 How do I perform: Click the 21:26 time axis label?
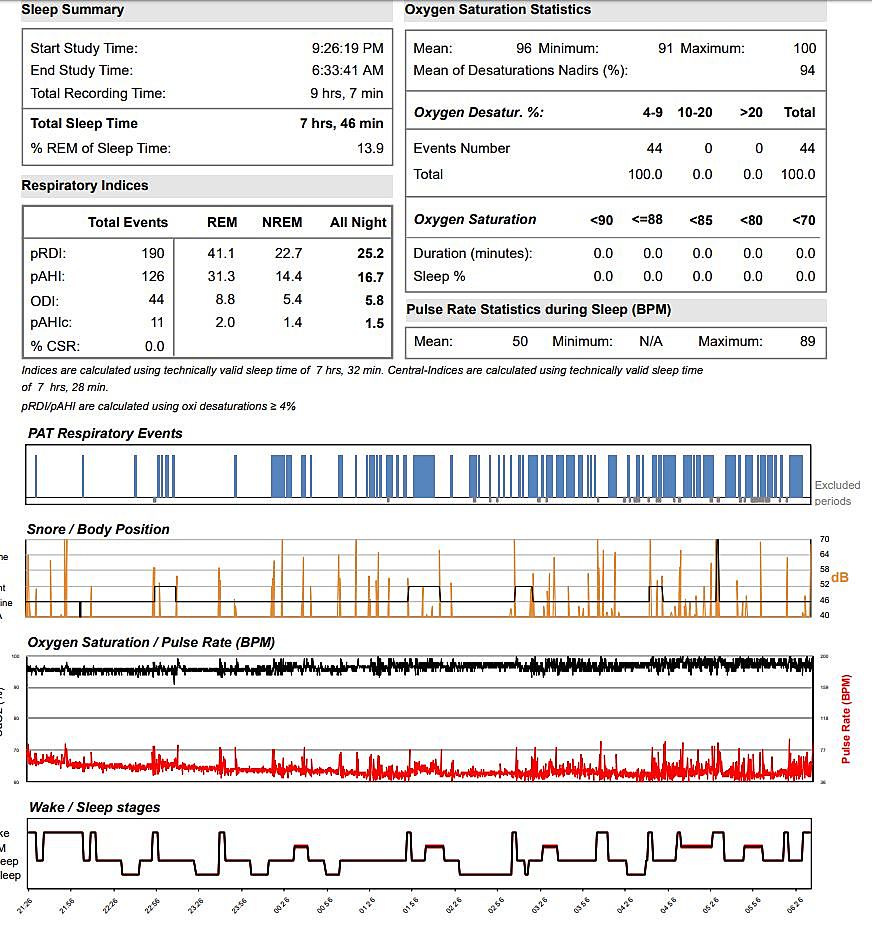pyautogui.click(x=25, y=906)
